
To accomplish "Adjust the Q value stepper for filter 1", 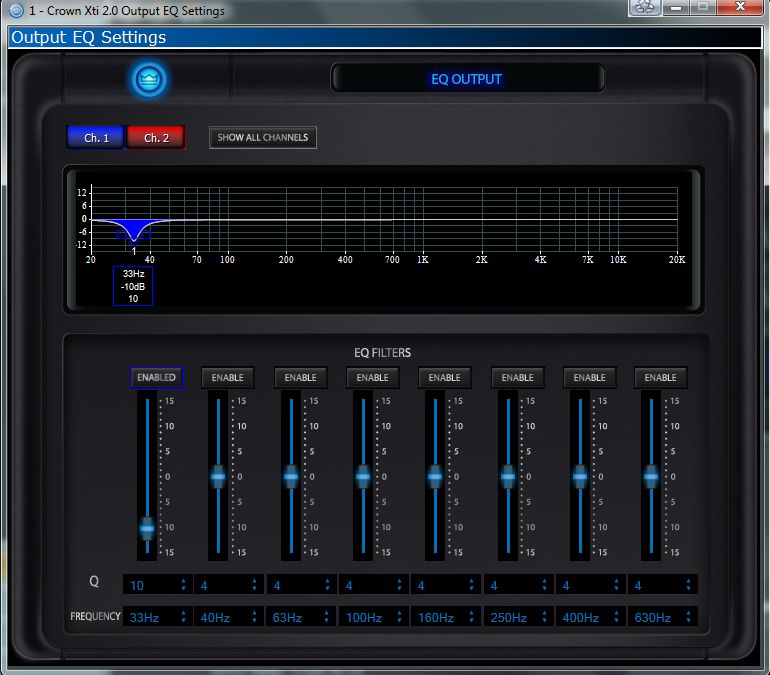I will [183, 585].
